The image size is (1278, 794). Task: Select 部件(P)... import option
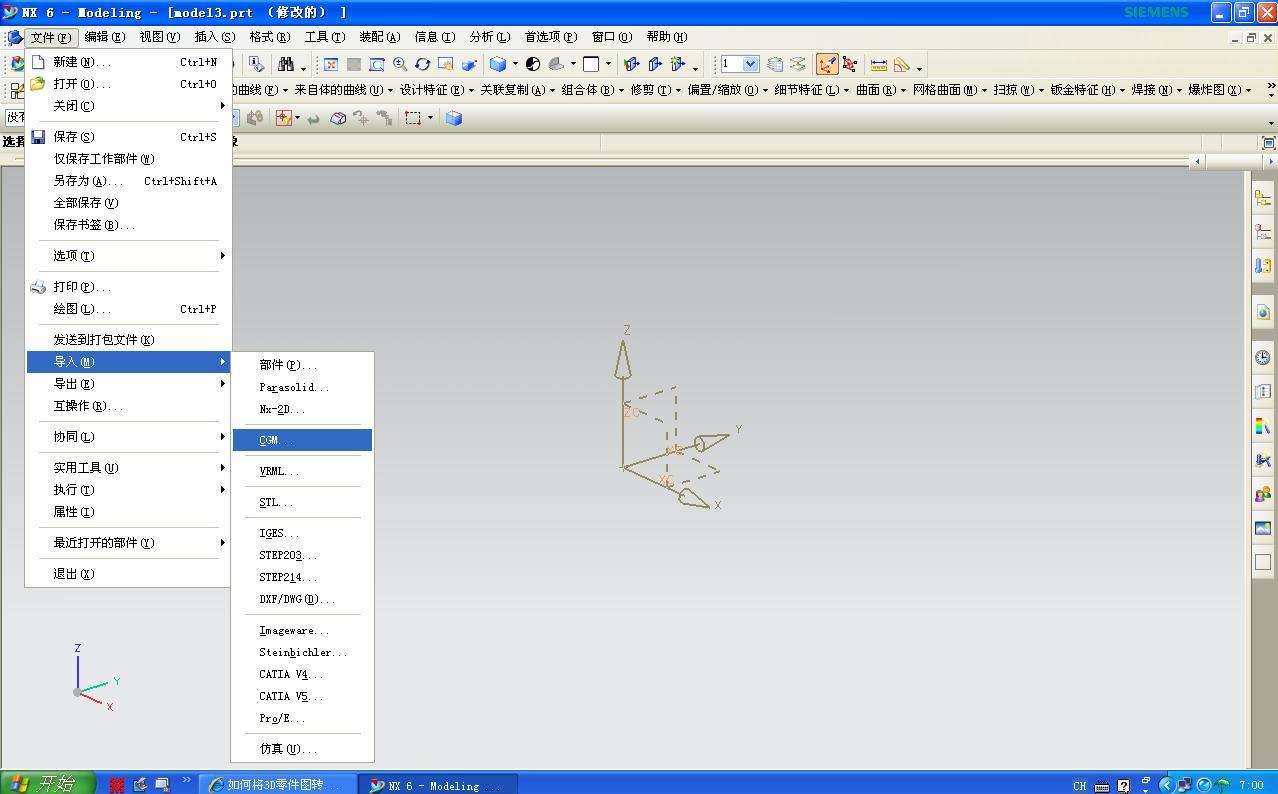(302, 365)
